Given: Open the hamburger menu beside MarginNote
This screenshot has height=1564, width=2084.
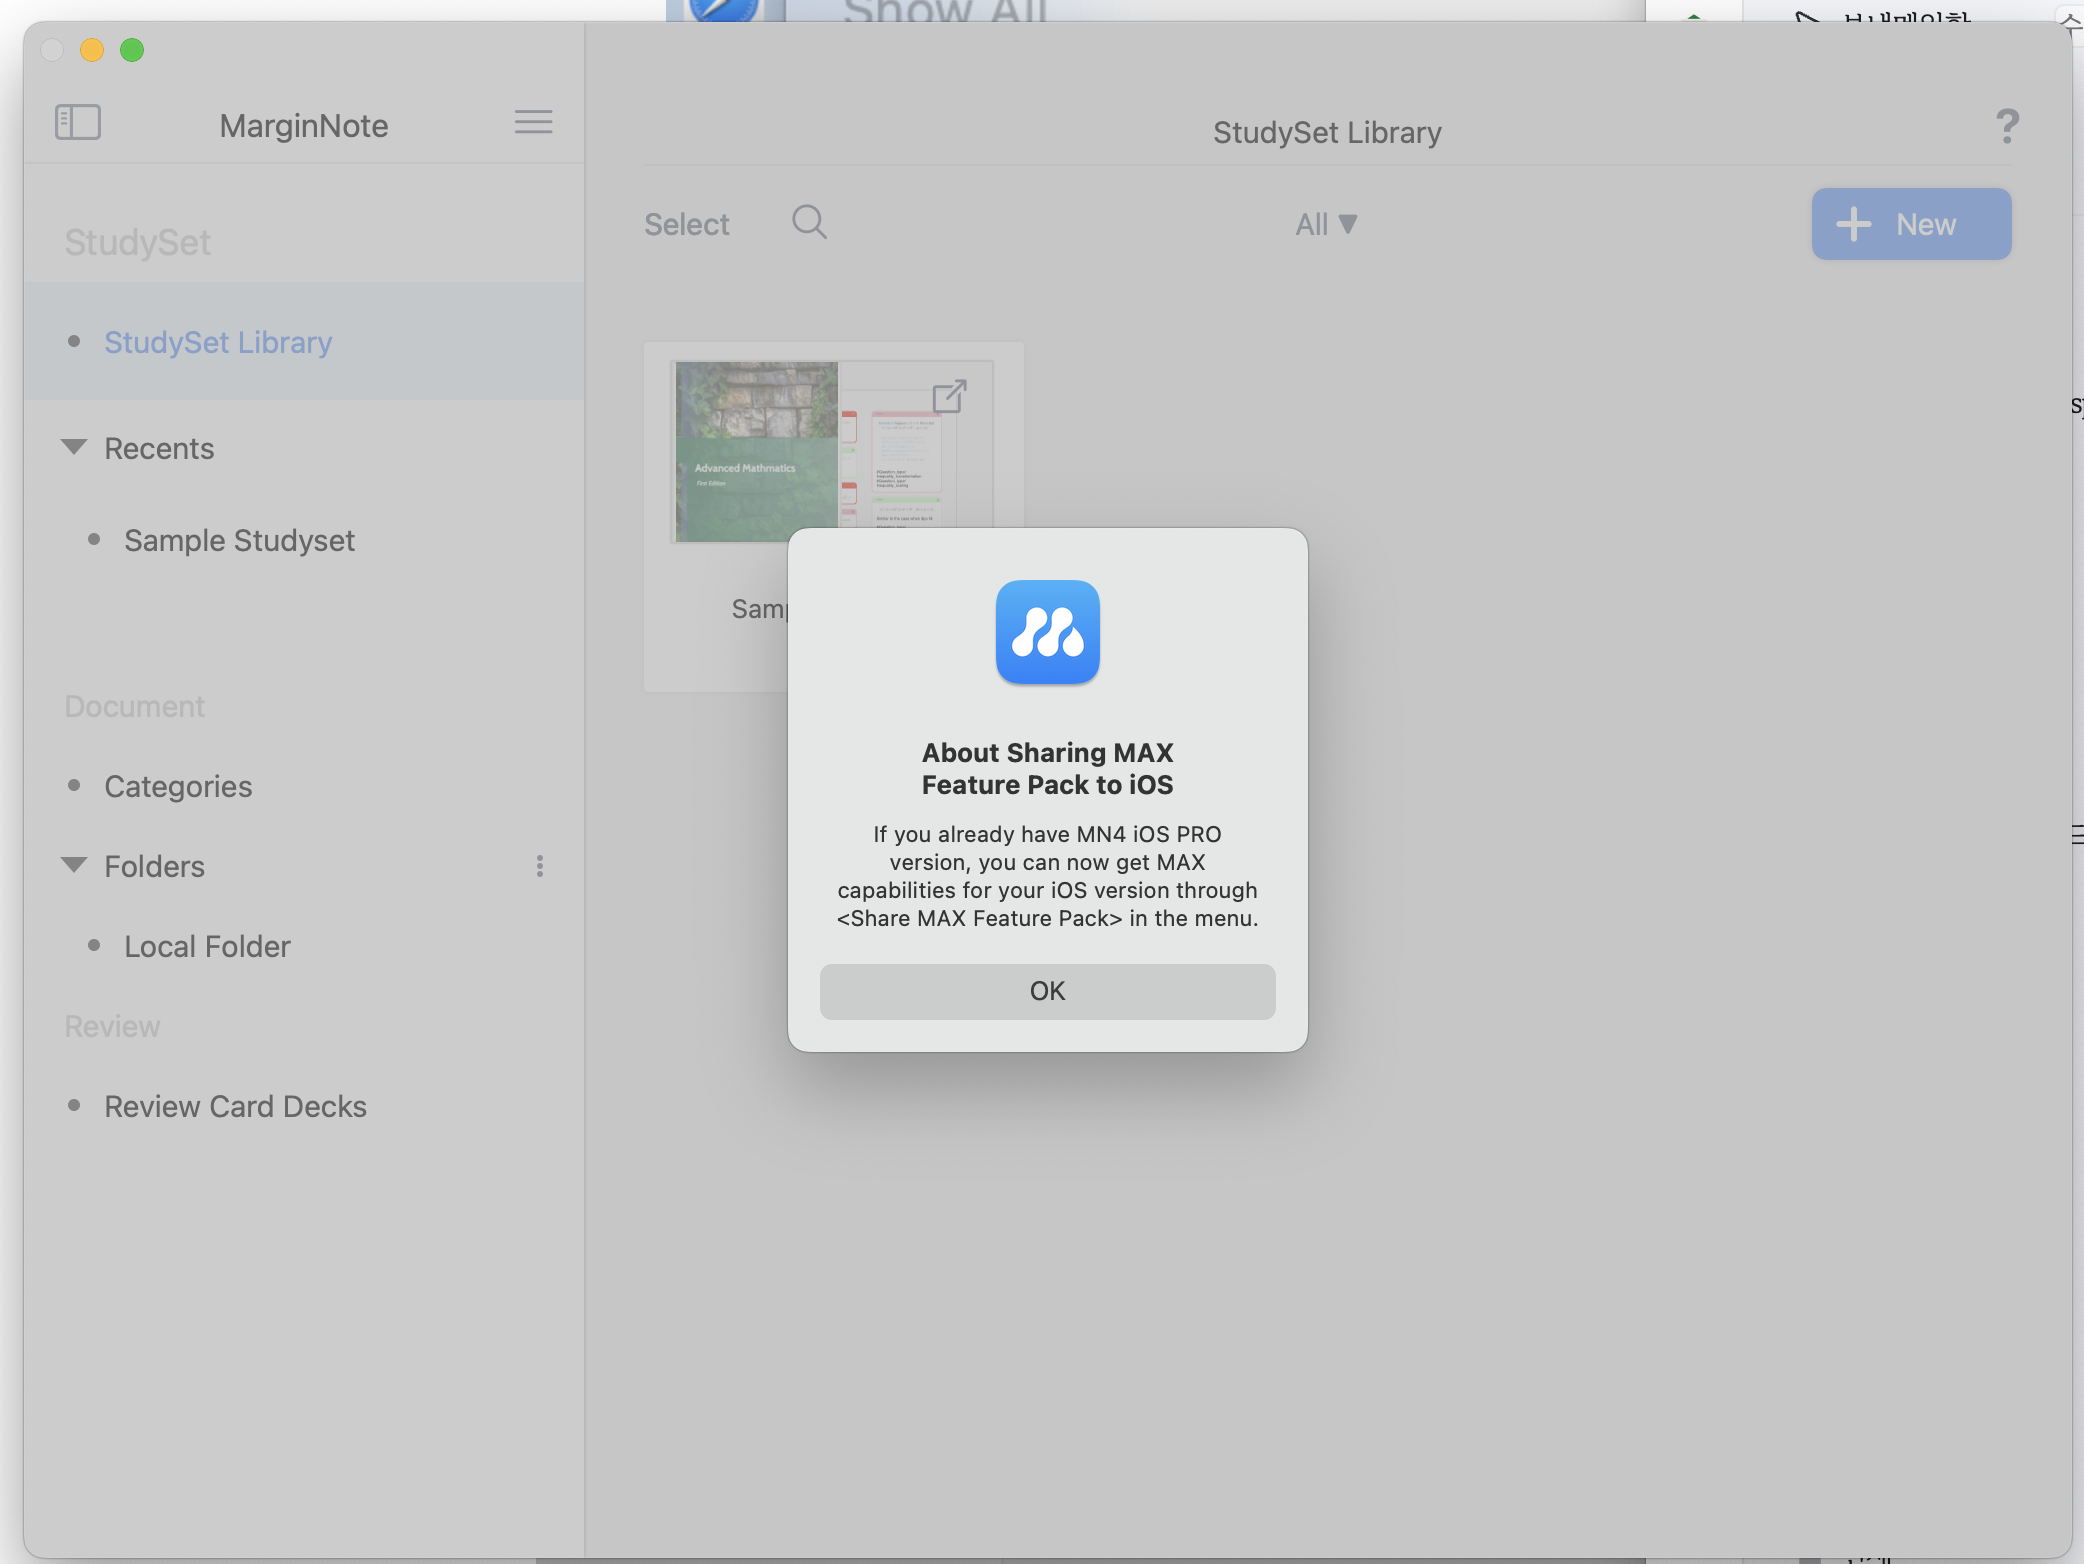Looking at the screenshot, I should (x=533, y=122).
